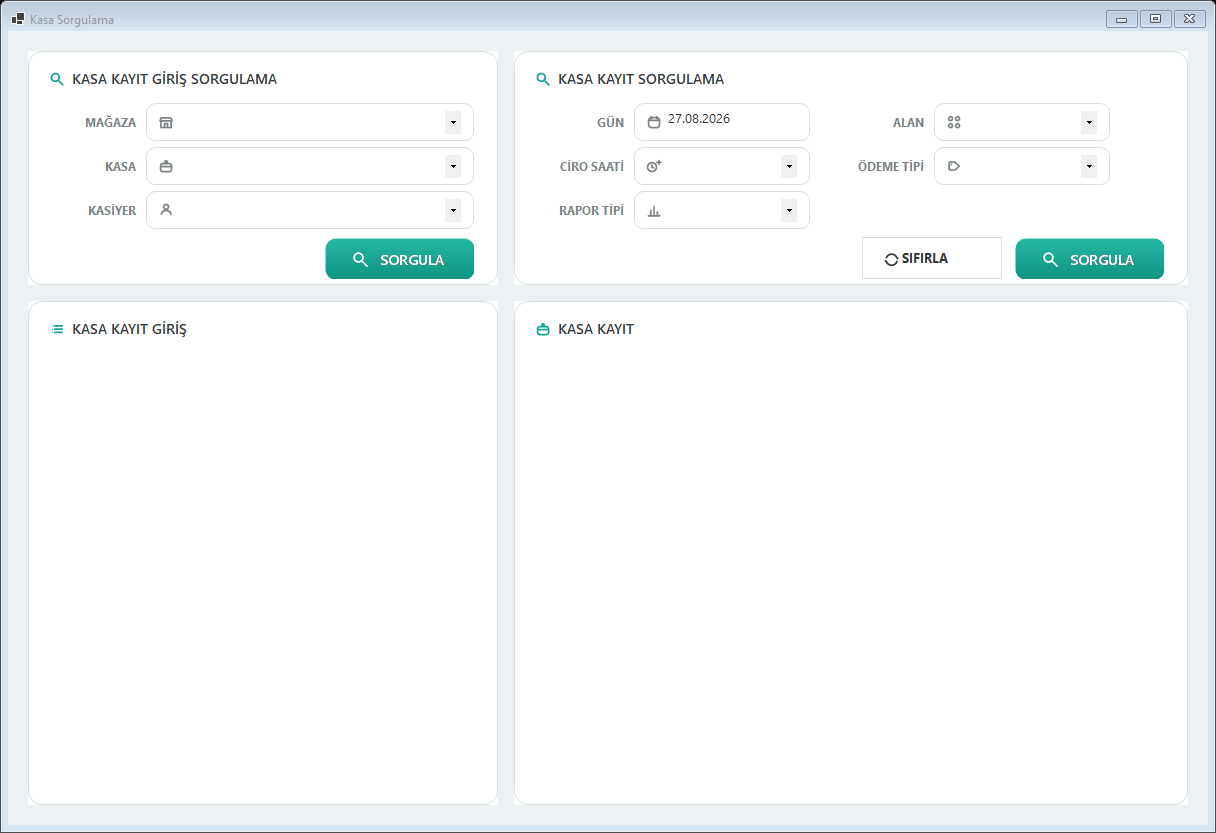This screenshot has width=1216, height=833.
Task: Click the store icon in MAĞAZA field
Action: (166, 122)
